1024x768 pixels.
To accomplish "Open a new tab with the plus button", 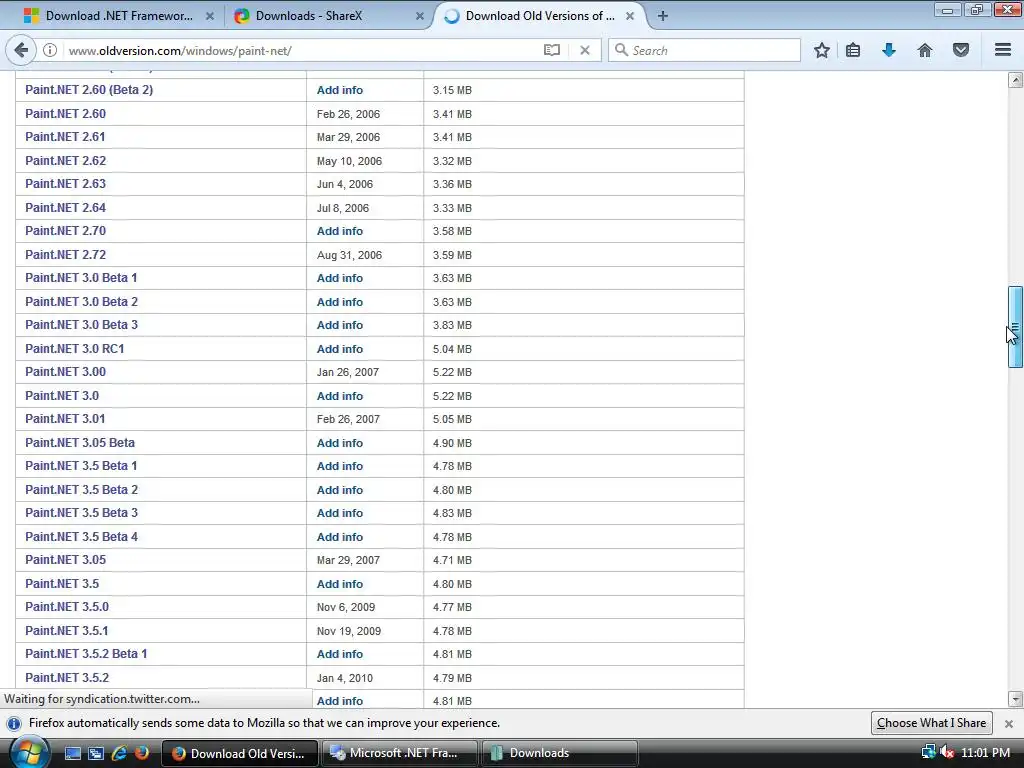I will pyautogui.click(x=662, y=16).
